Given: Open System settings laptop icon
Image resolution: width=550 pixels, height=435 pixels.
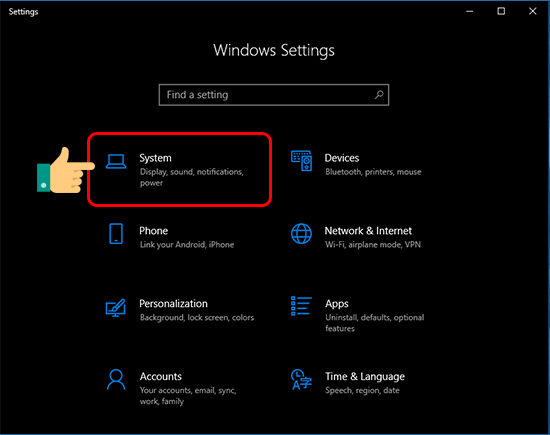Looking at the screenshot, I should click(x=116, y=161).
